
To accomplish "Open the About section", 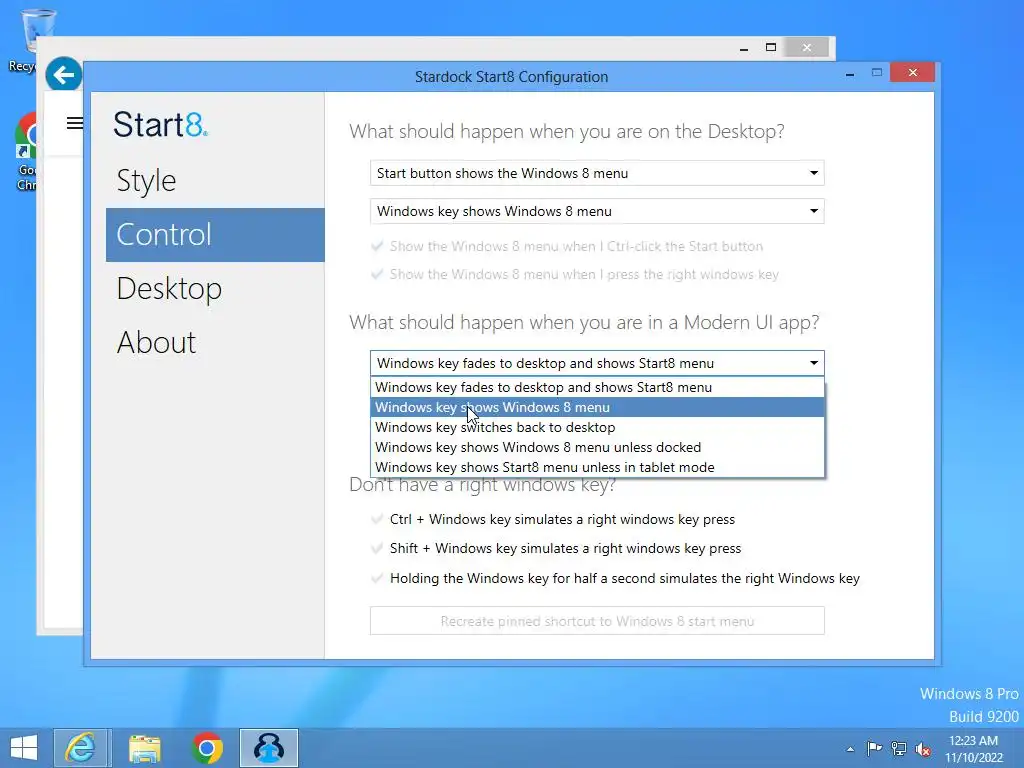I will [x=156, y=342].
